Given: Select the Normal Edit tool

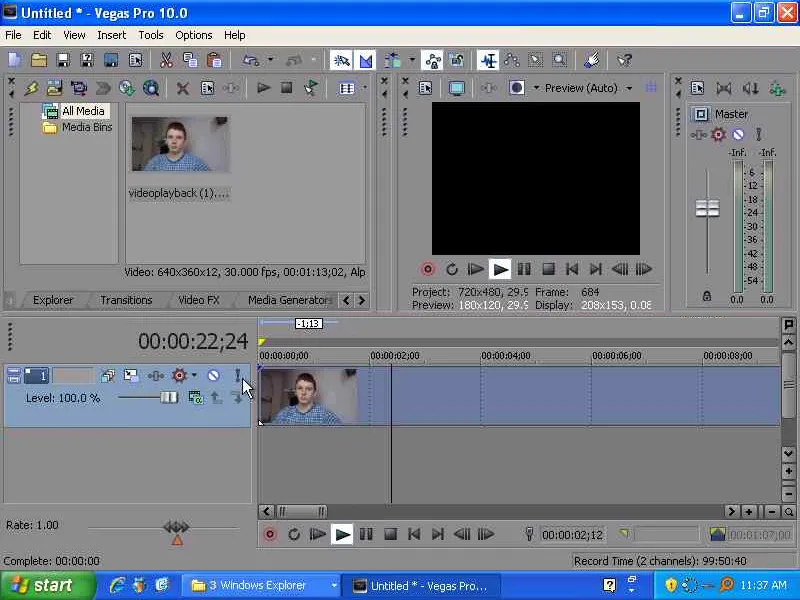Looking at the screenshot, I should tap(488, 60).
